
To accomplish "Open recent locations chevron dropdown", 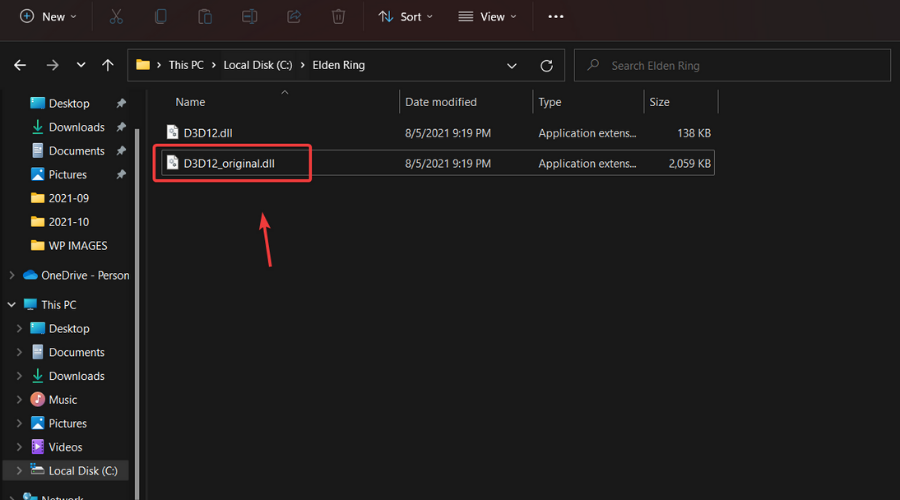I will click(81, 65).
